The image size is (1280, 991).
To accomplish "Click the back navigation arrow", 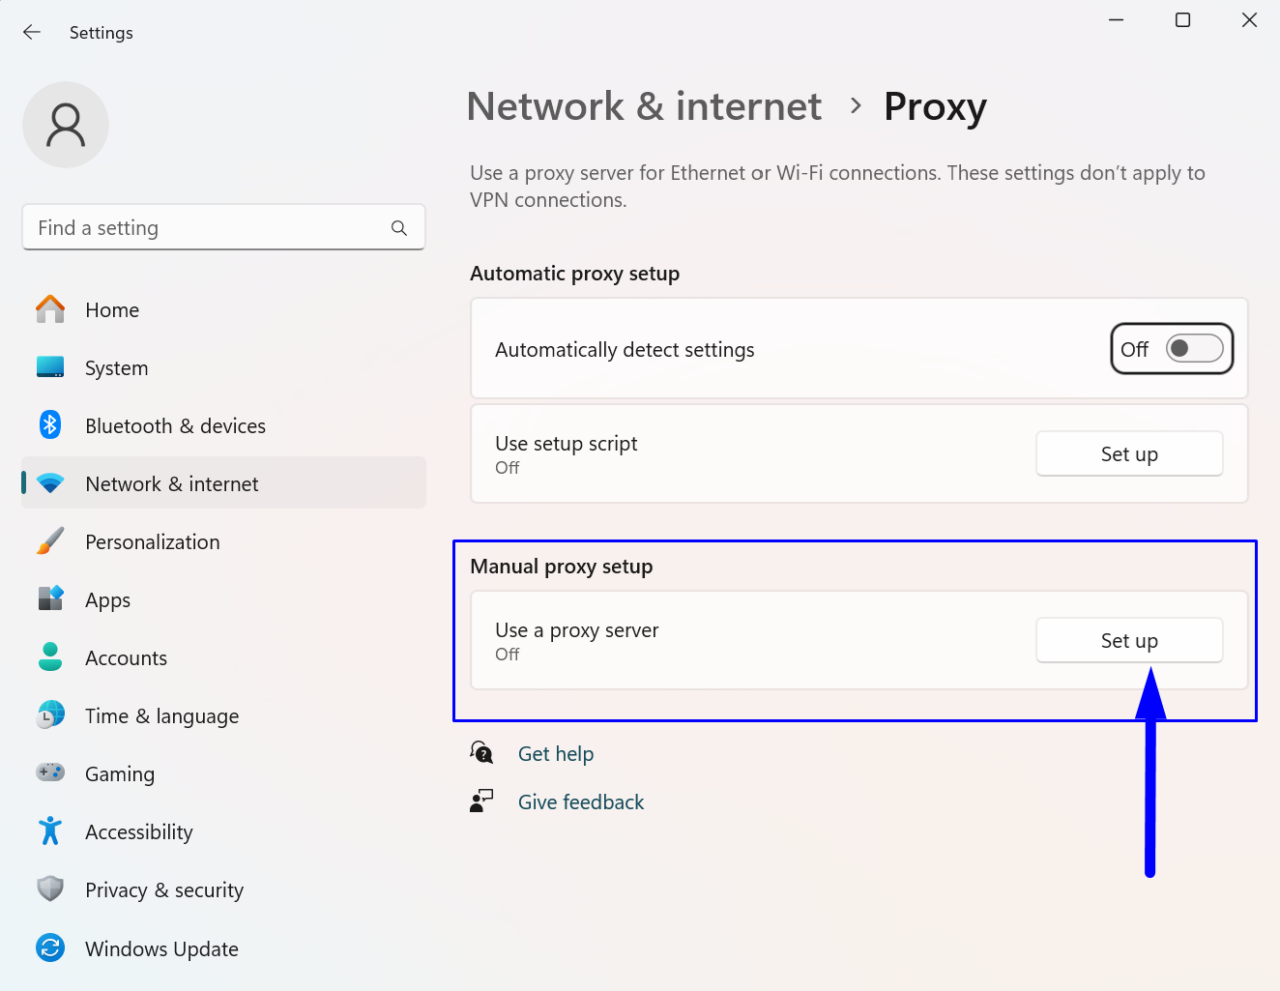I will pos(31,32).
